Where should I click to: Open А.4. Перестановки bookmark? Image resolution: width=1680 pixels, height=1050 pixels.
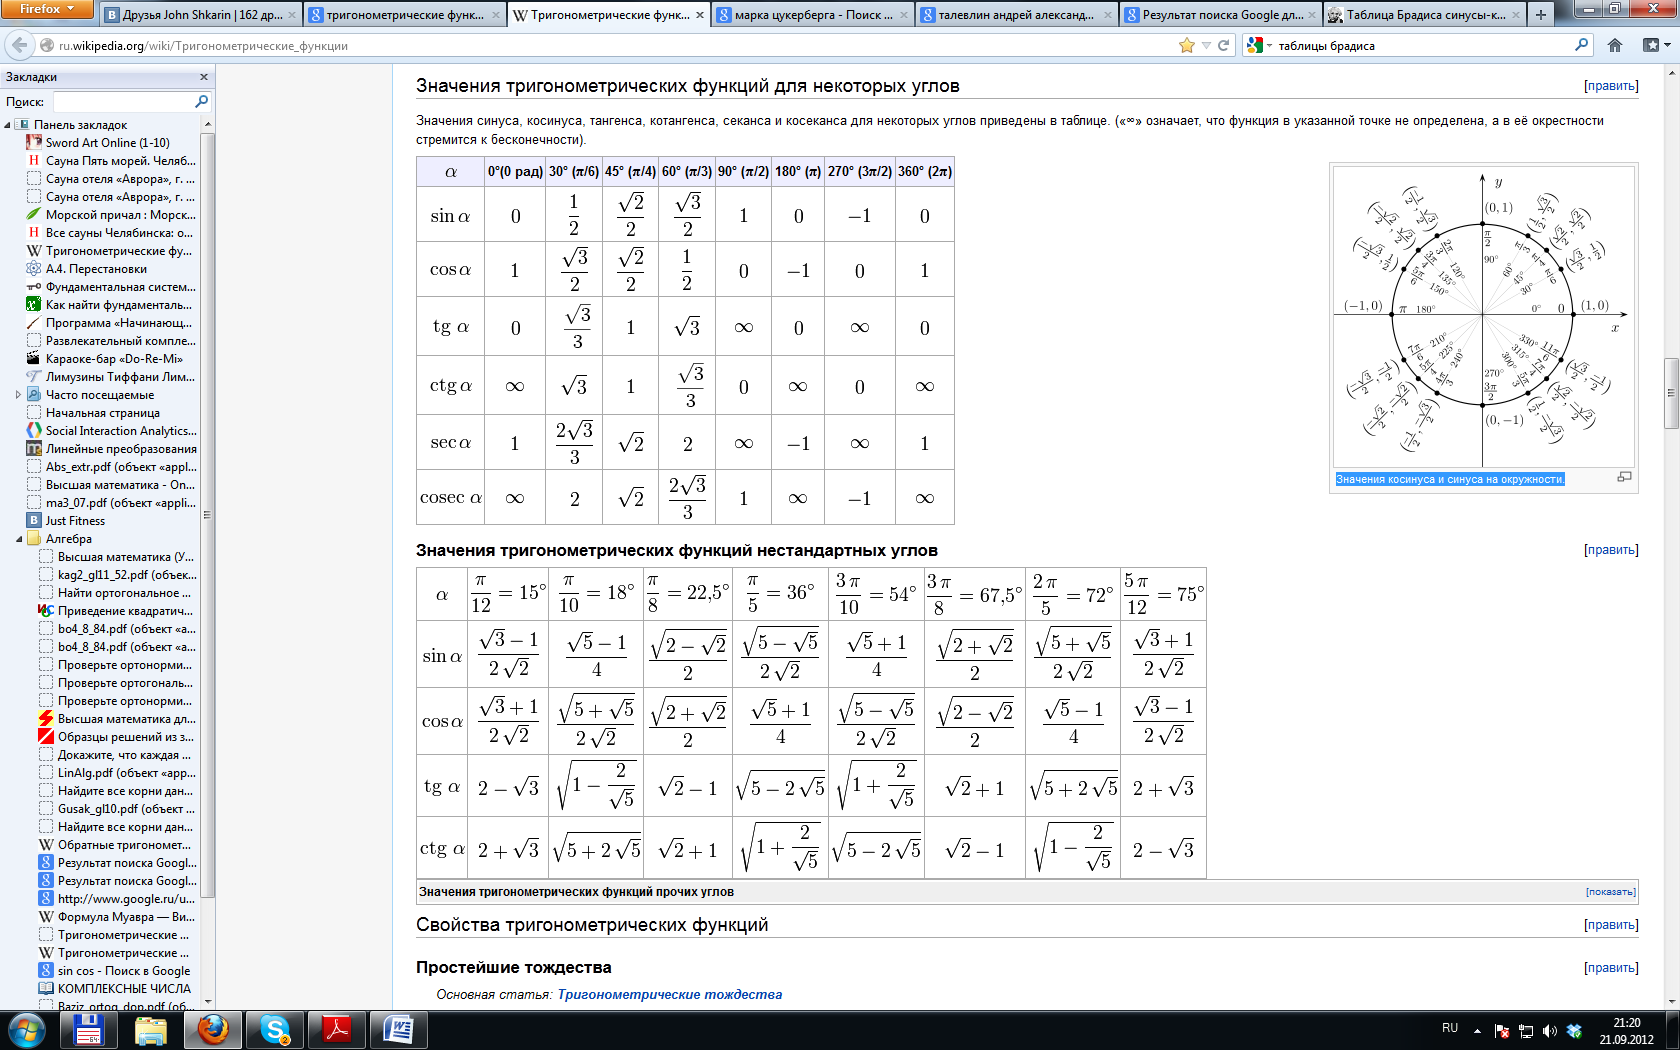click(87, 269)
